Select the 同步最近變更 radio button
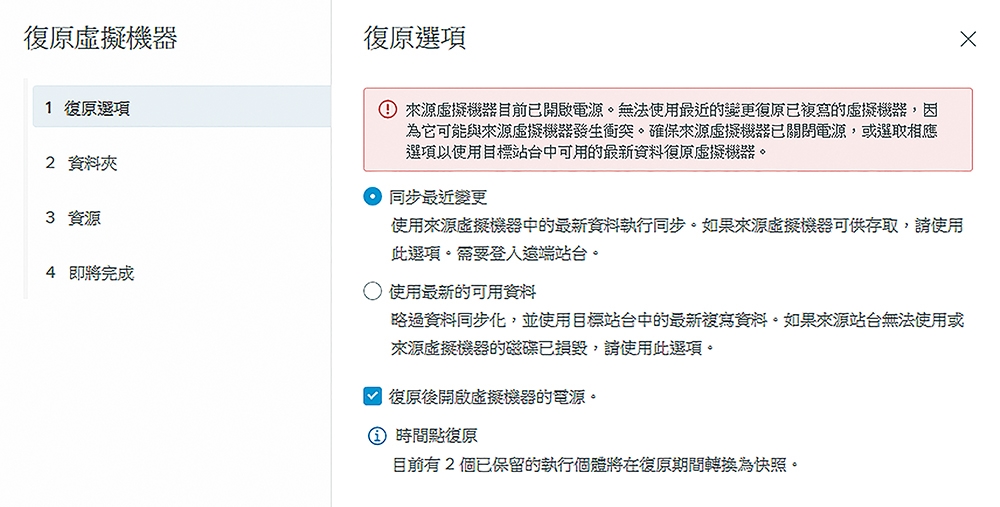 (x=372, y=196)
